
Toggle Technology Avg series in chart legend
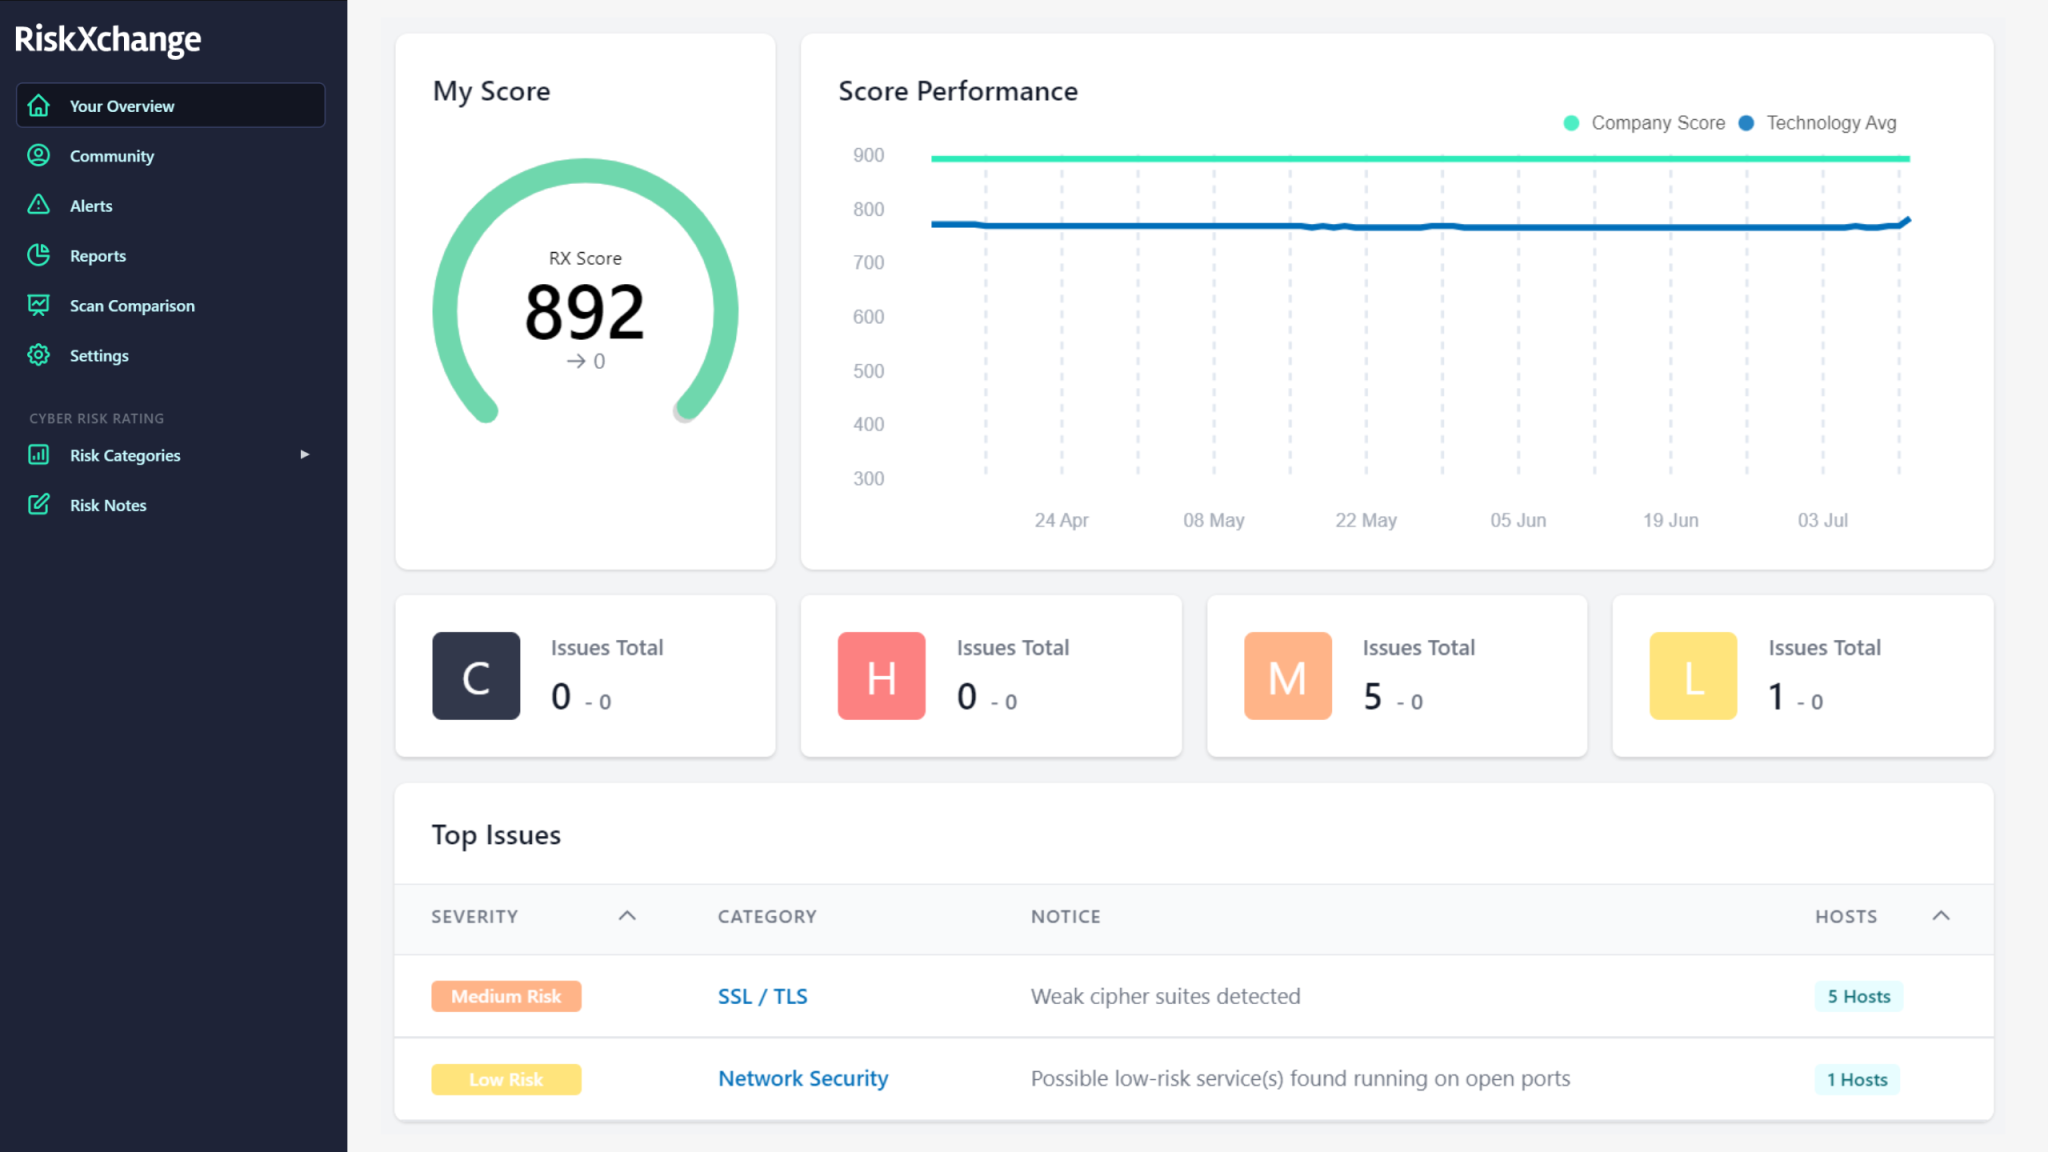tap(1818, 123)
